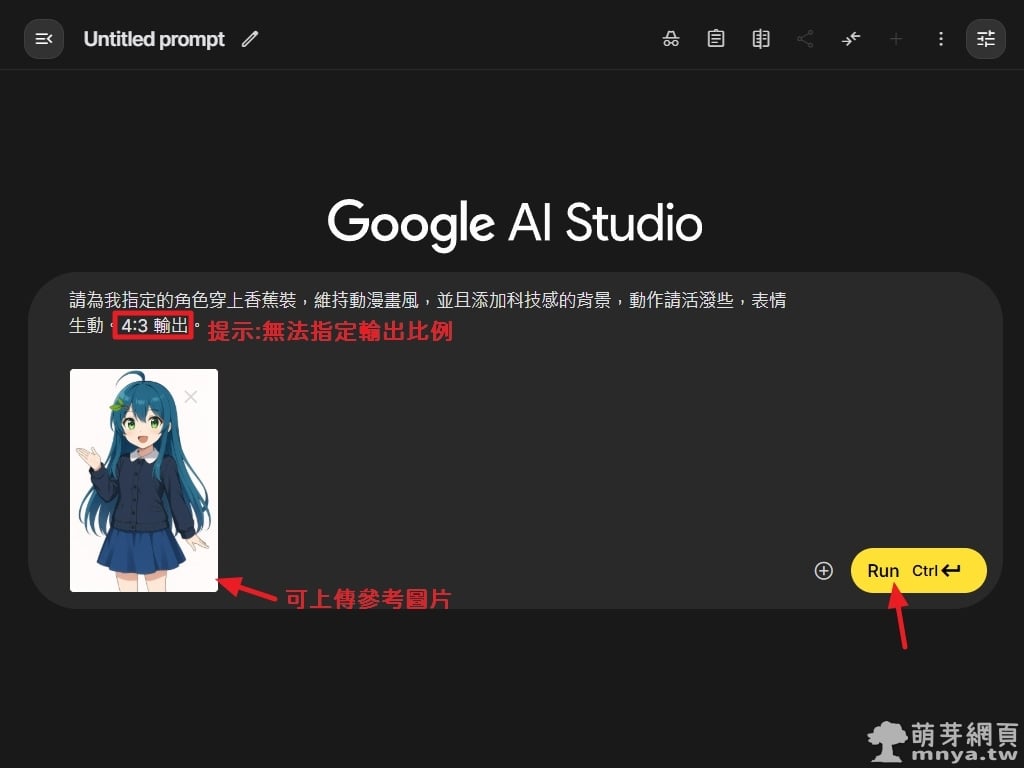
Task: Click the "Untitled prompt" title
Action: pyautogui.click(x=154, y=39)
